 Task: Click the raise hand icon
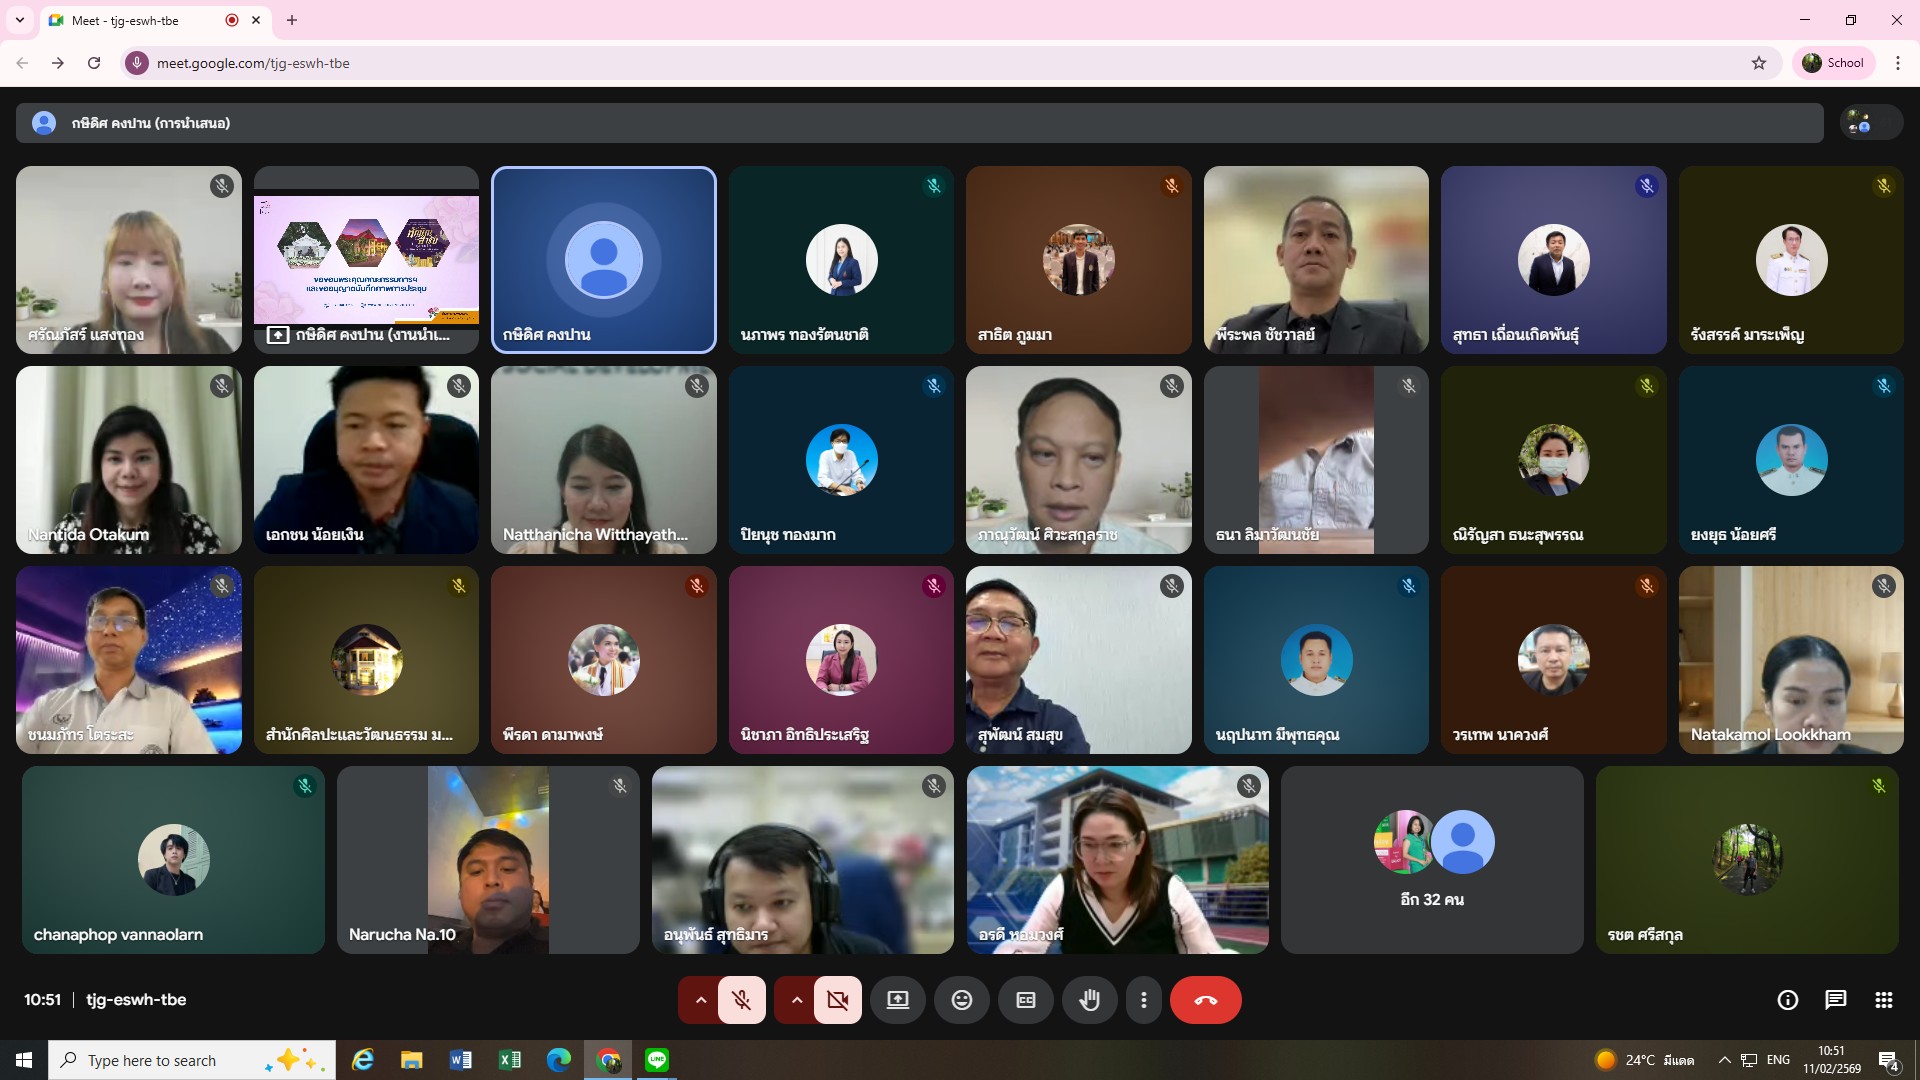pos(1089,1000)
